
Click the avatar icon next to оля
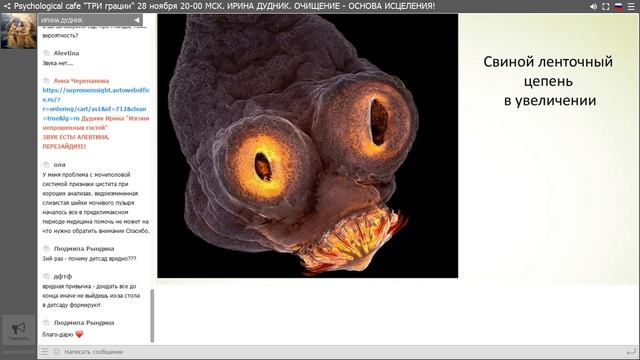(47, 164)
